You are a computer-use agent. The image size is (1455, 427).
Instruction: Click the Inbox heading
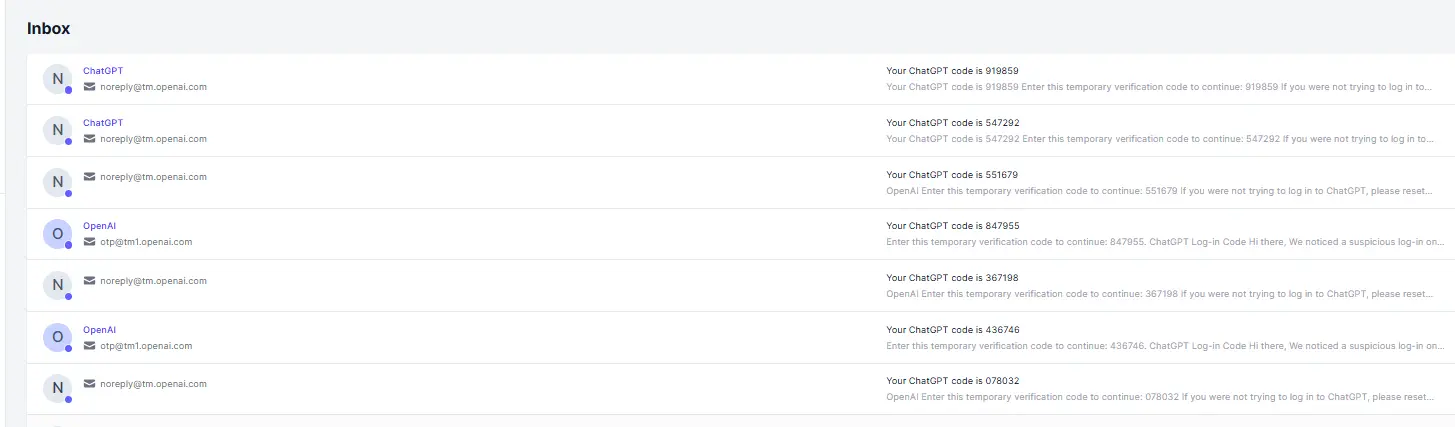click(48, 28)
